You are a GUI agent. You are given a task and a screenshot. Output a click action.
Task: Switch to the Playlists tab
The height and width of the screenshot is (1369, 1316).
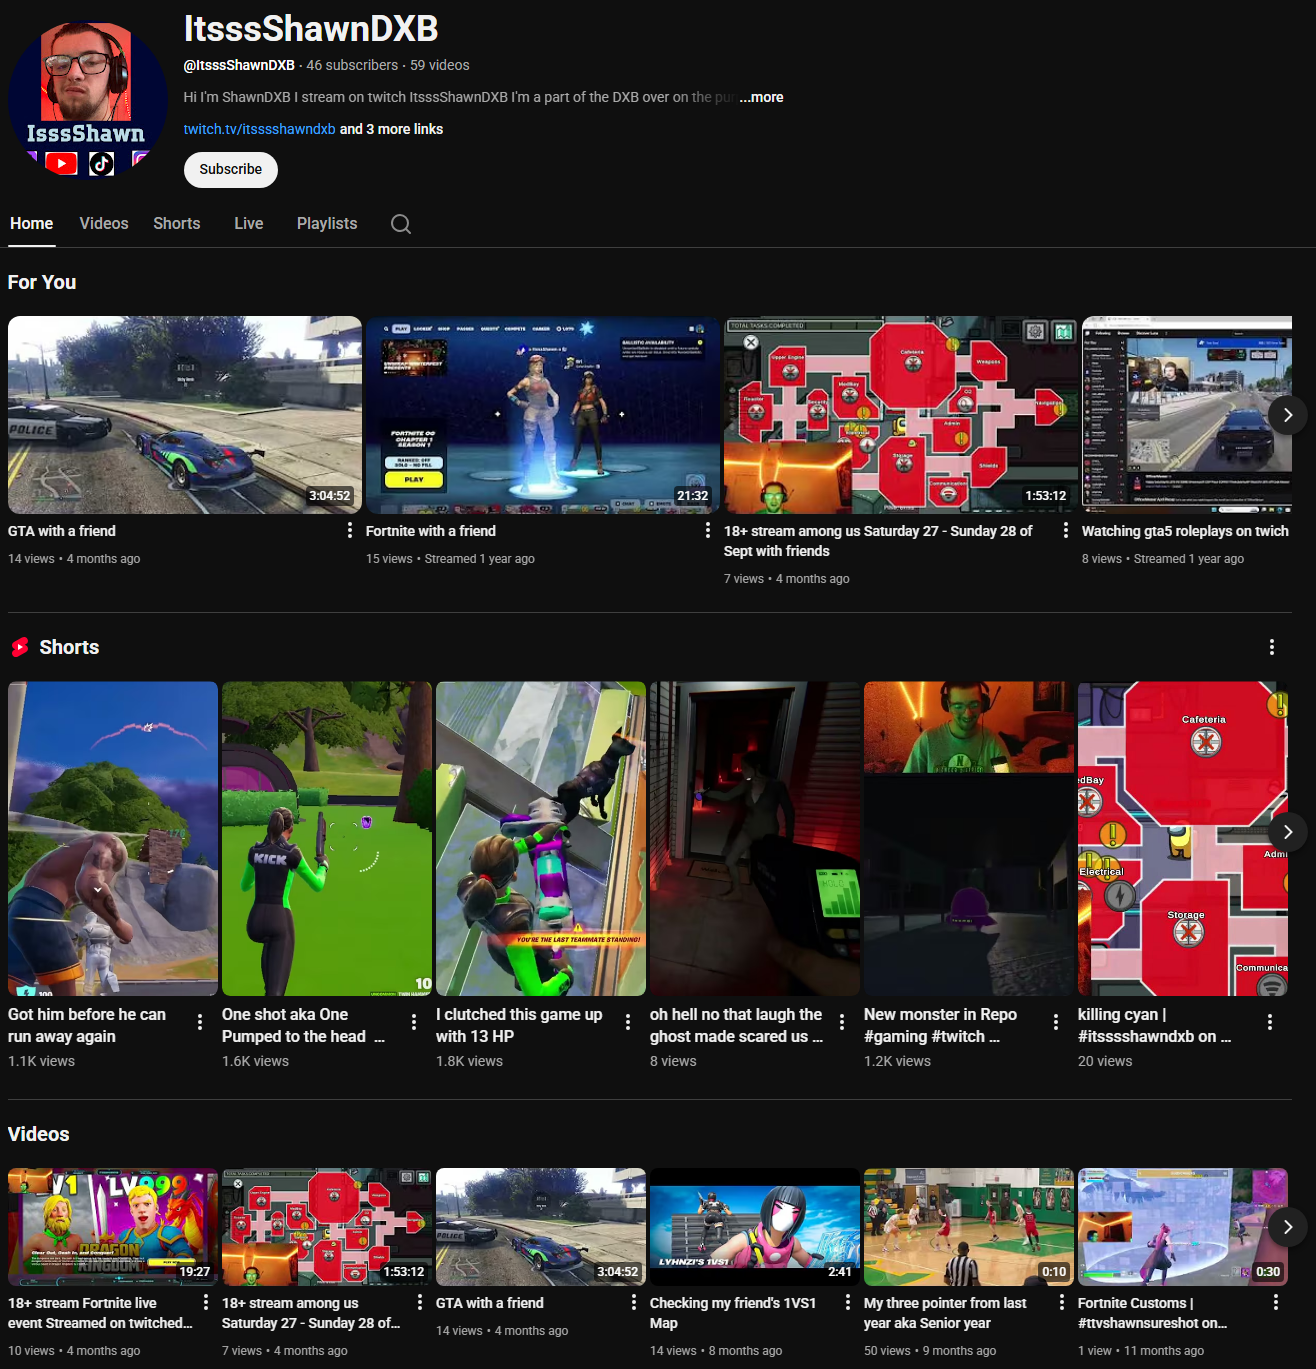(326, 224)
